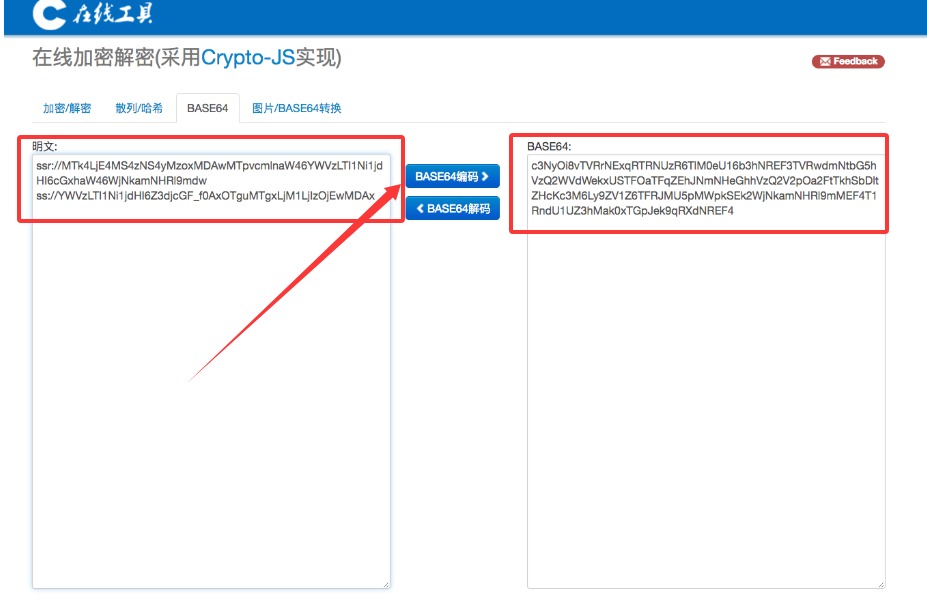Click left chevron icon on BASE64解码
The width and height of the screenshot is (927, 610).
point(420,209)
